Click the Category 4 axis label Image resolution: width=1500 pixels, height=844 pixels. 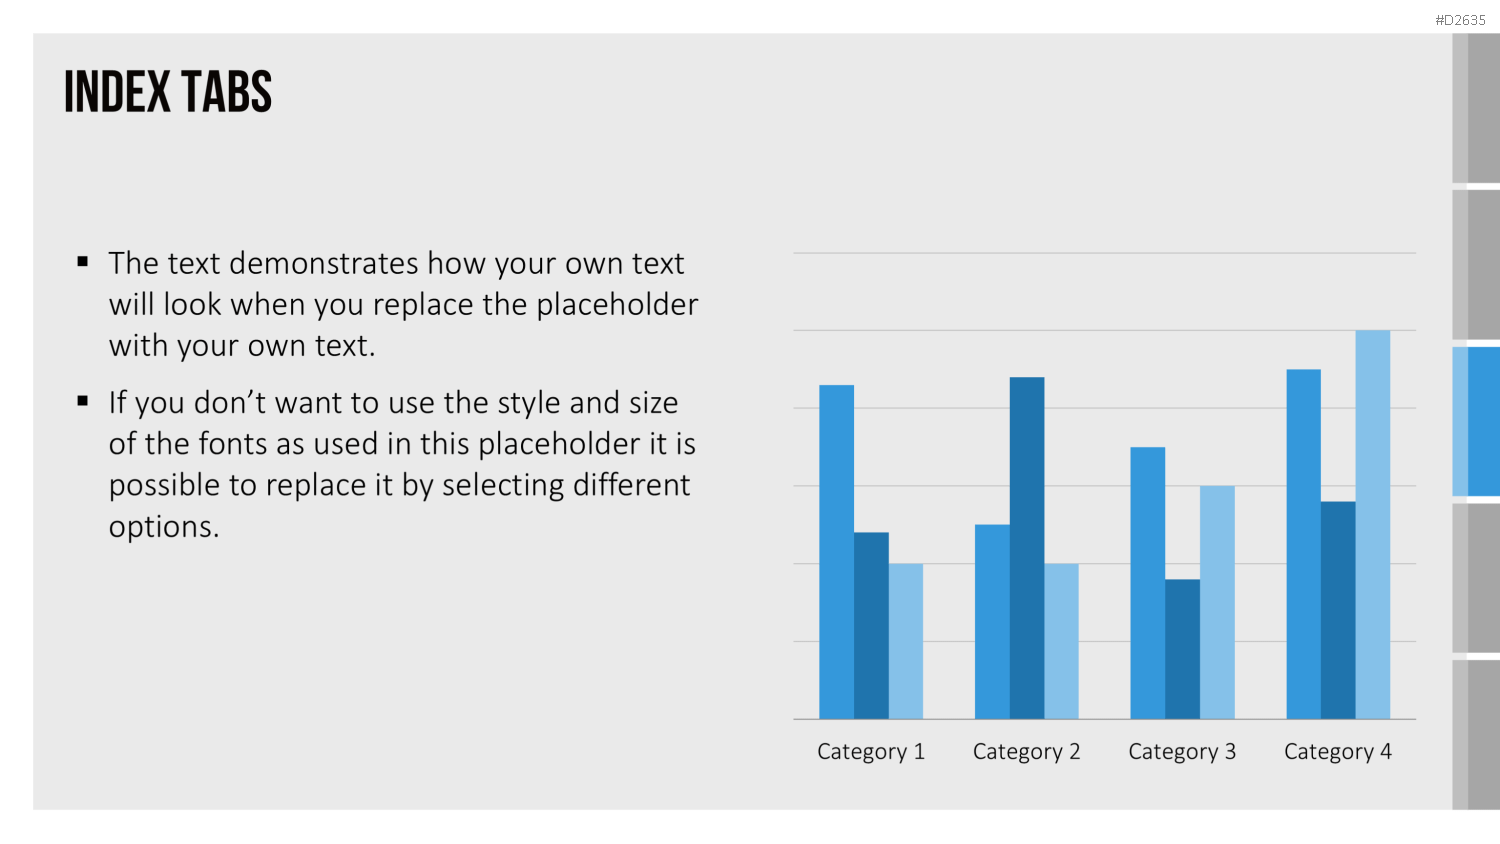(1338, 752)
